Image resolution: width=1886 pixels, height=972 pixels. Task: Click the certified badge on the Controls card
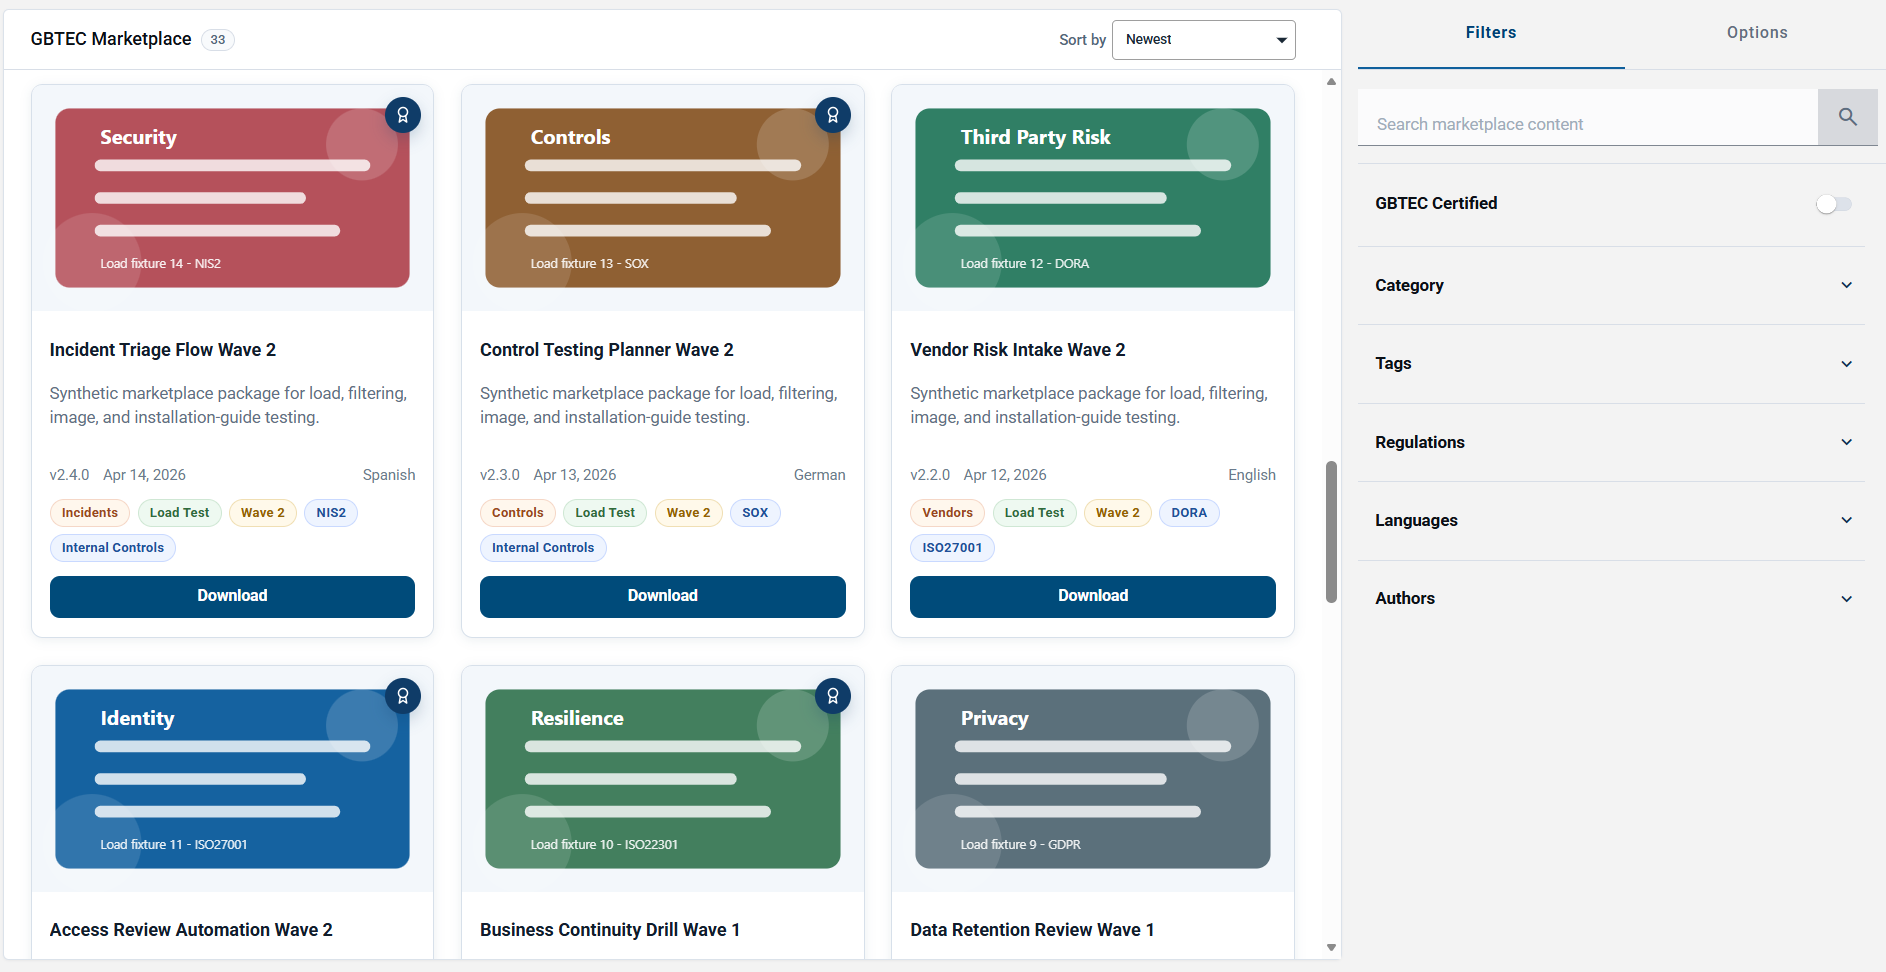[833, 115]
